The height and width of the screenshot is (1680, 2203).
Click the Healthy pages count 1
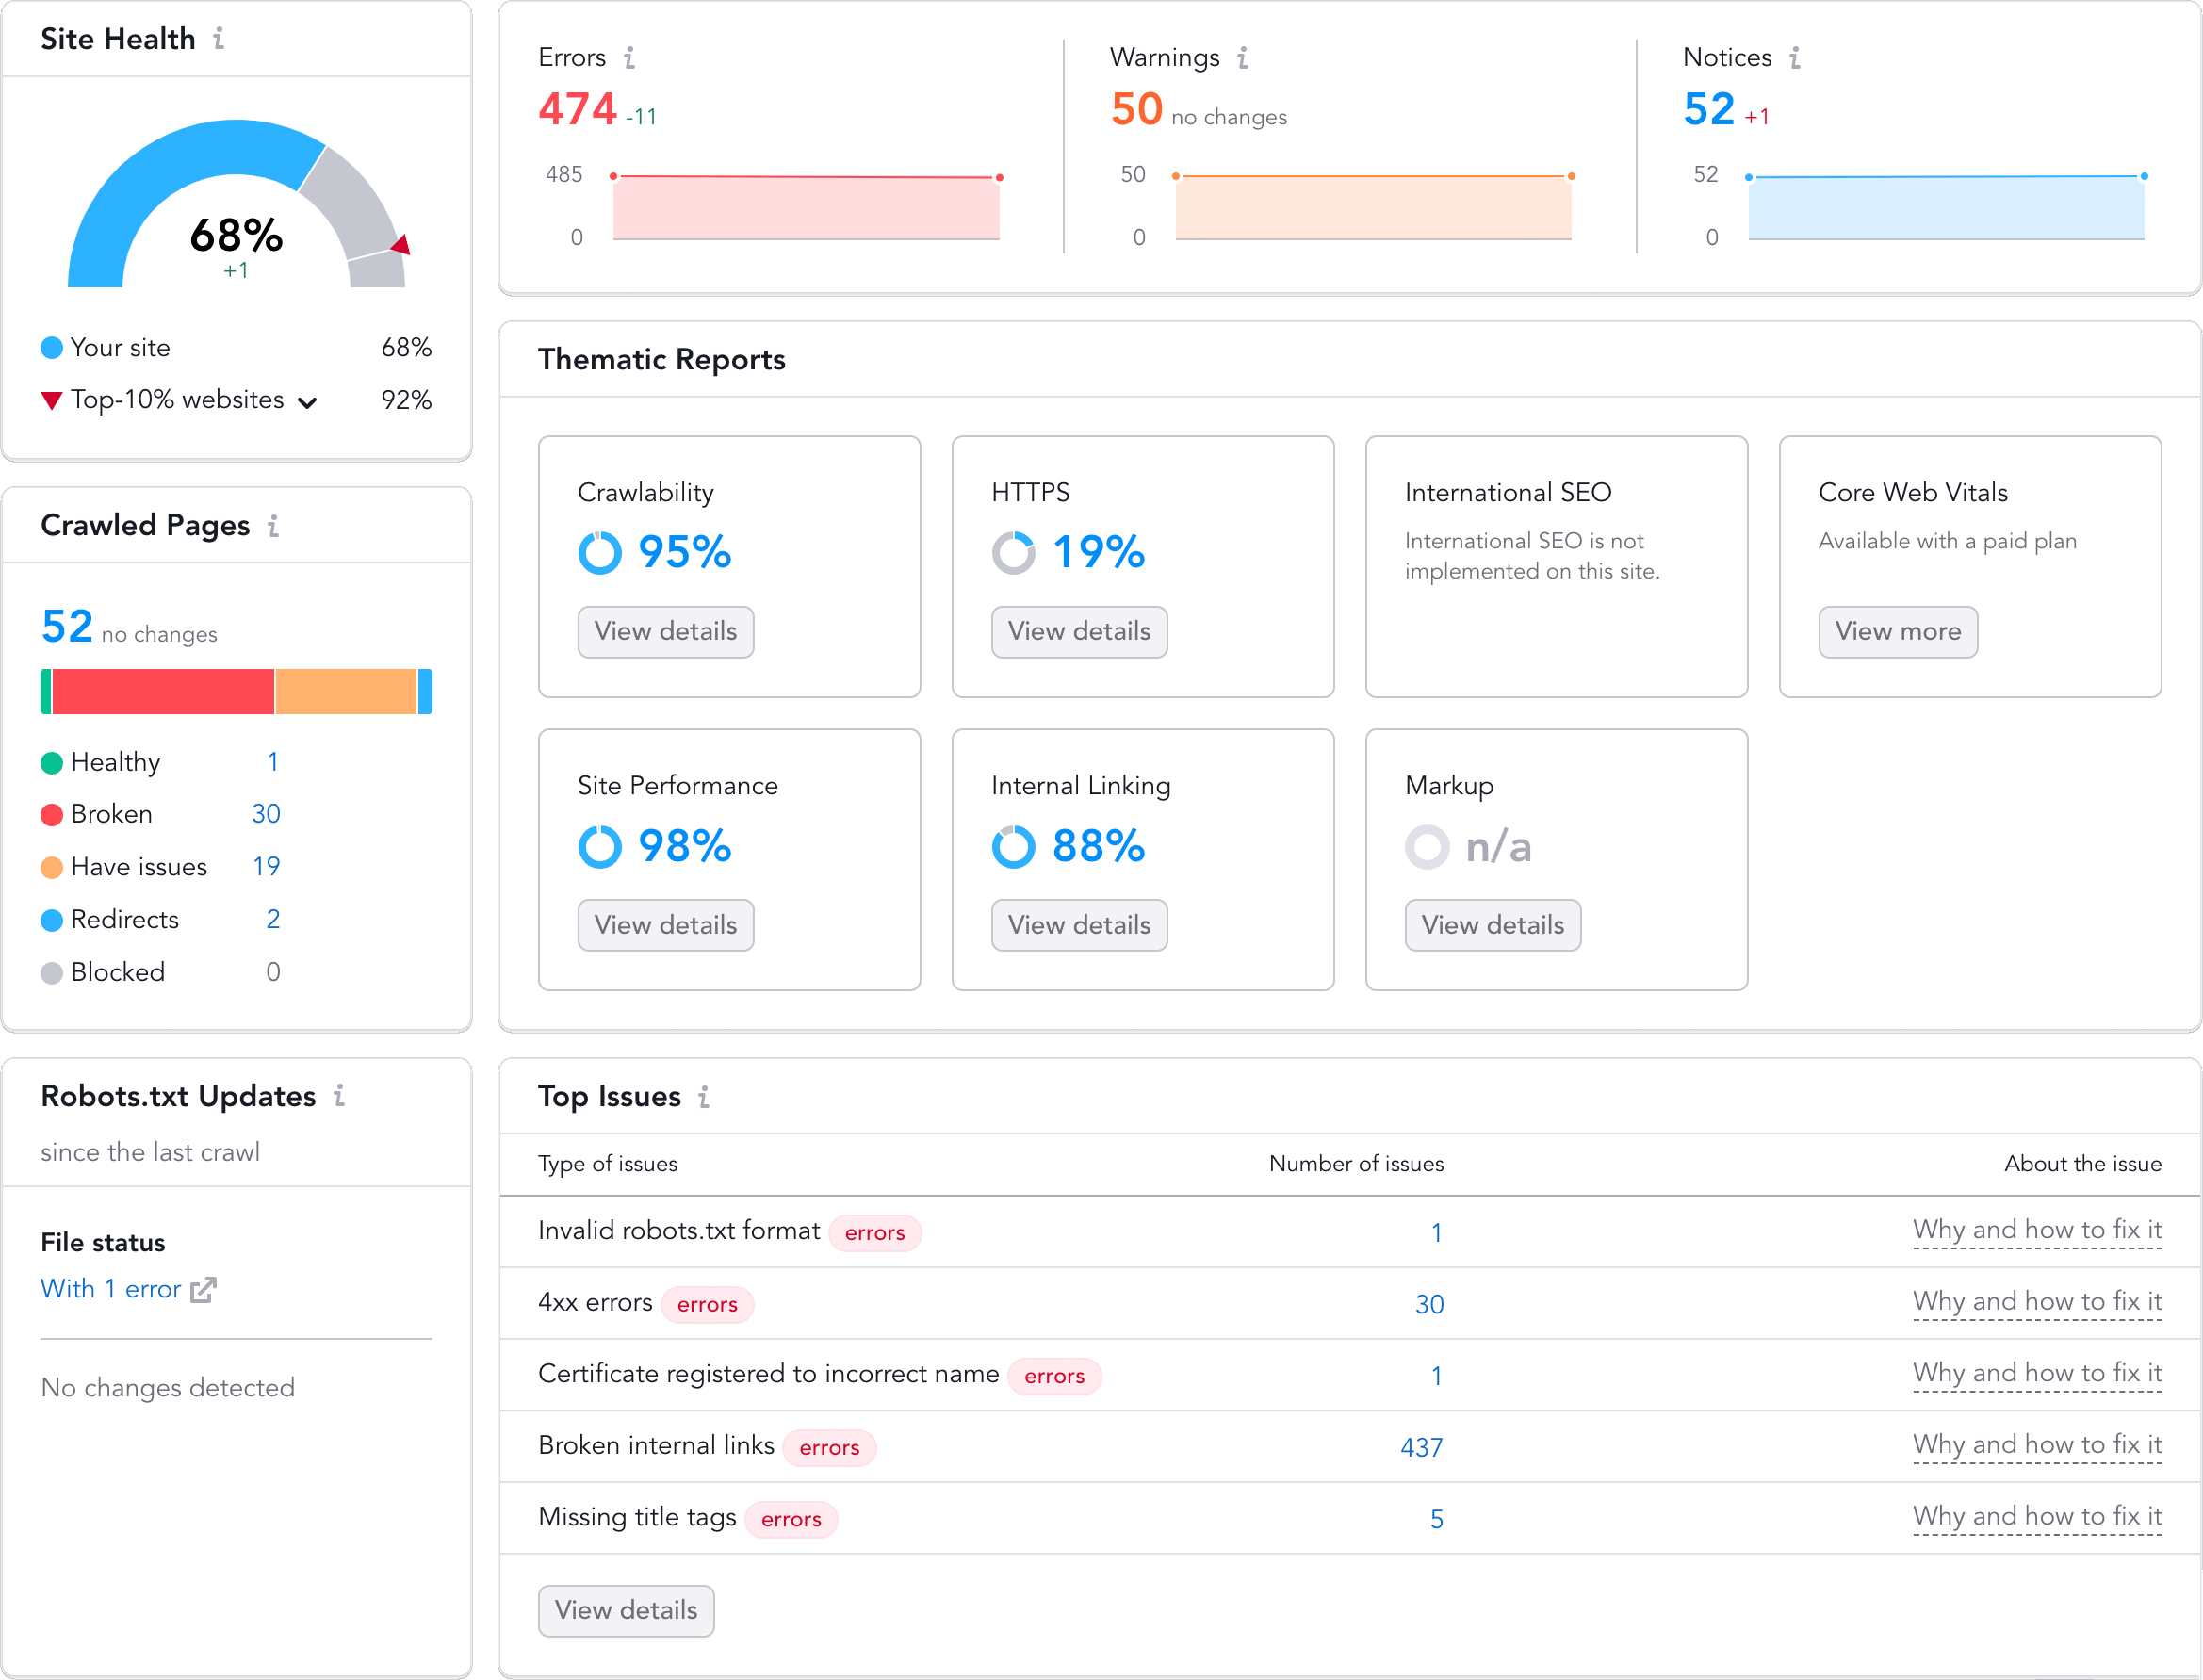272,763
